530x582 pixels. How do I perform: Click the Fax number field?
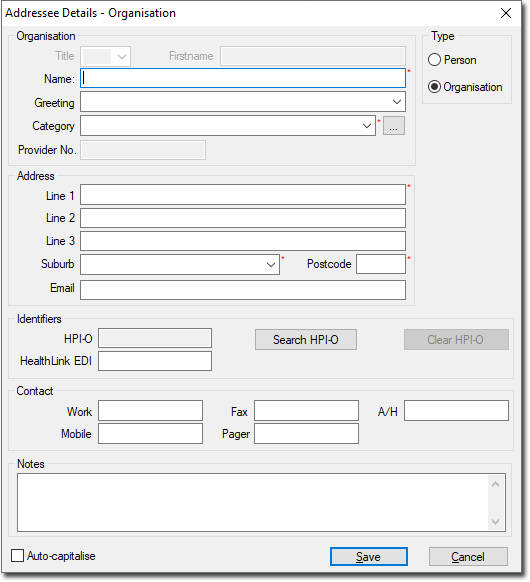306,411
